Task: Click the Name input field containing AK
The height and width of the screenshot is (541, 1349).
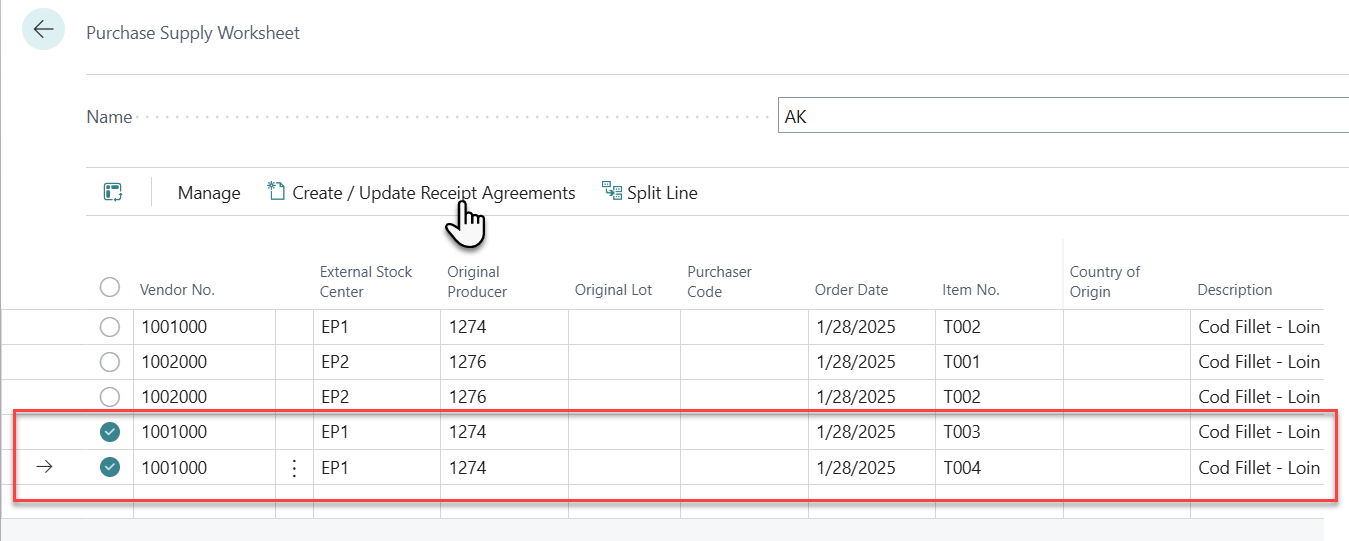Action: coord(1060,116)
